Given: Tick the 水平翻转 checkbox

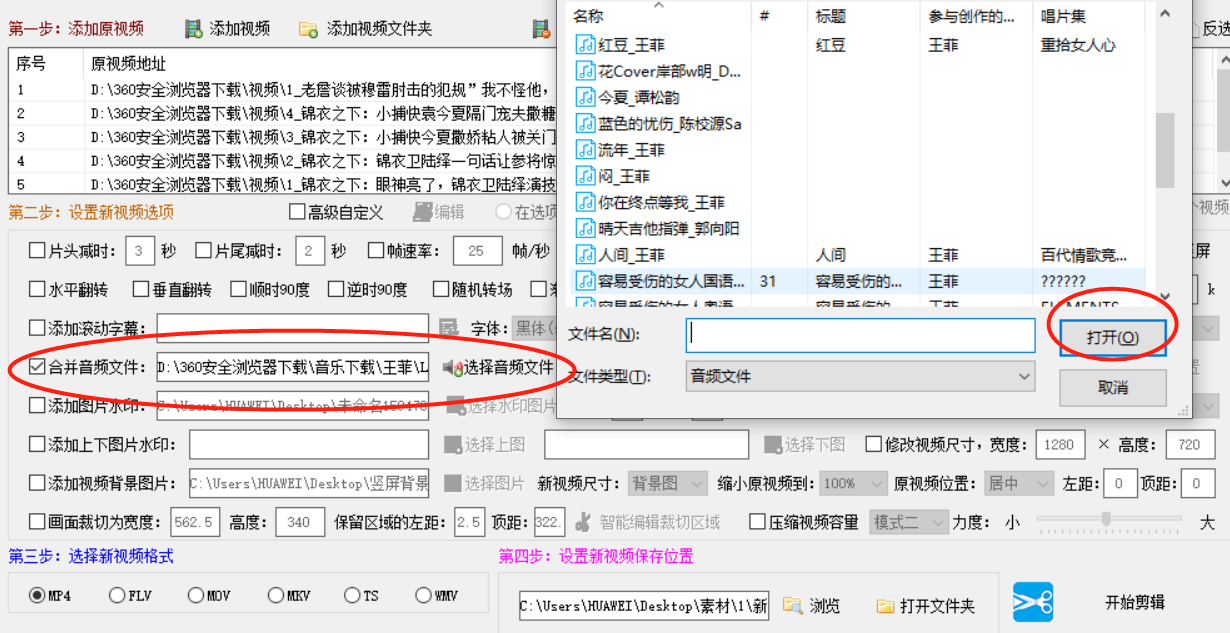Looking at the screenshot, I should point(37,289).
